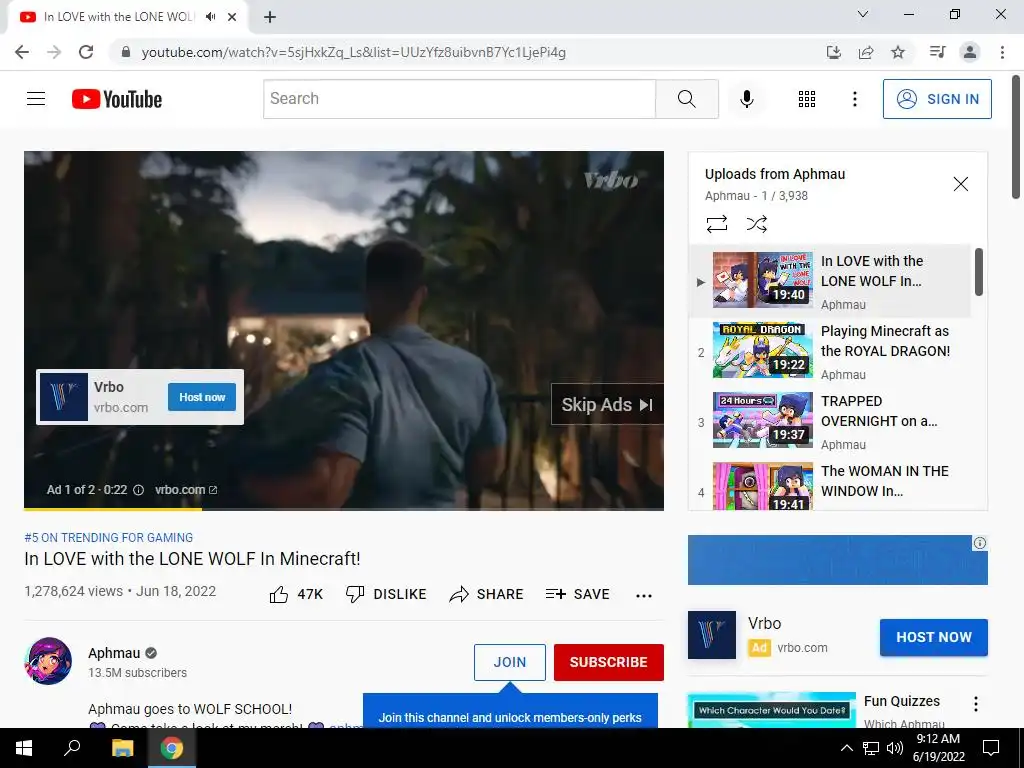
Task: Click the install app icon in address bar
Action: [x=833, y=52]
